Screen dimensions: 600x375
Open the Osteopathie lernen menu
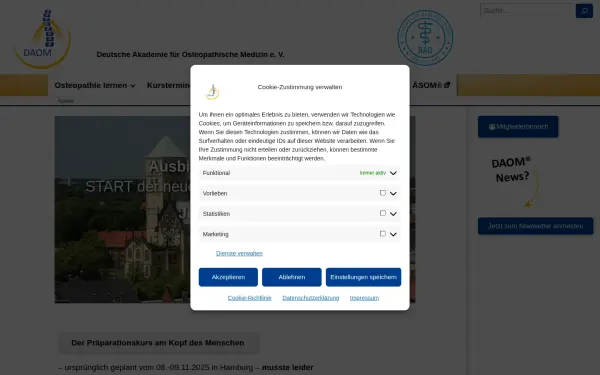tap(95, 85)
